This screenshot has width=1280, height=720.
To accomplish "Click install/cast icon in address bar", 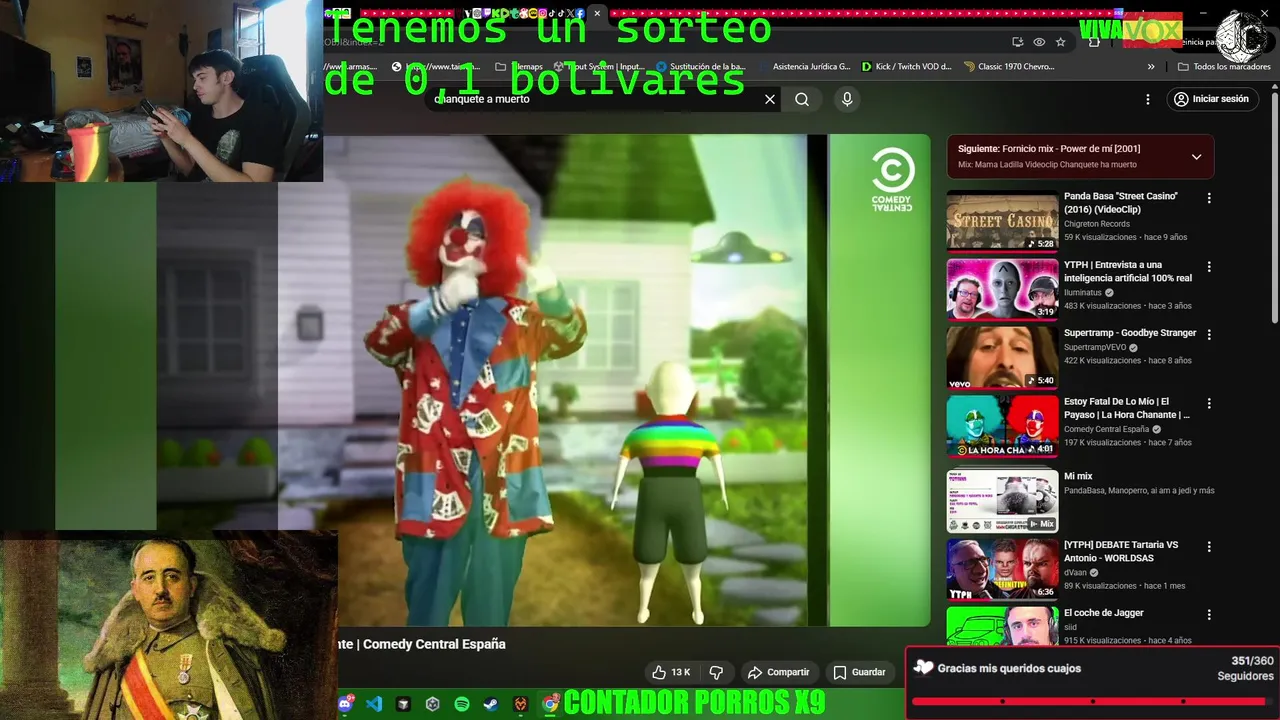I will click(x=1017, y=42).
